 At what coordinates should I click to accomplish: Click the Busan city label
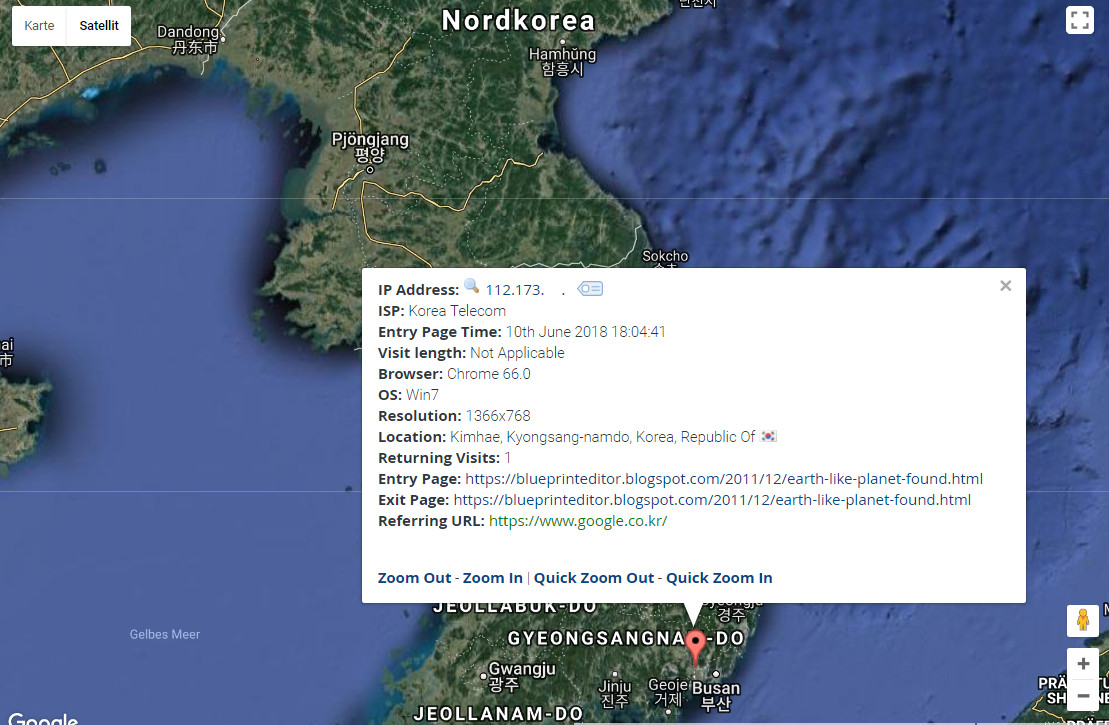coord(716,696)
